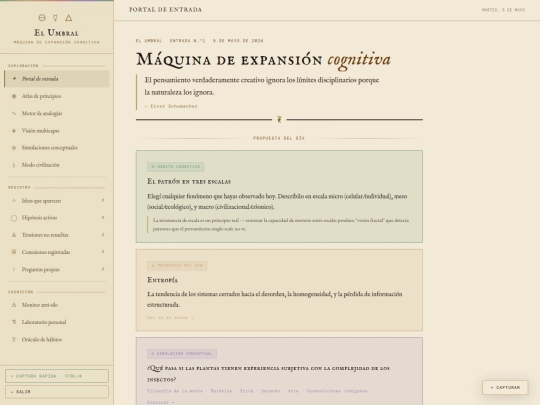The image size is (540, 405).
Task: Open Laboratorio personal page
Action: pyautogui.click(x=57, y=322)
